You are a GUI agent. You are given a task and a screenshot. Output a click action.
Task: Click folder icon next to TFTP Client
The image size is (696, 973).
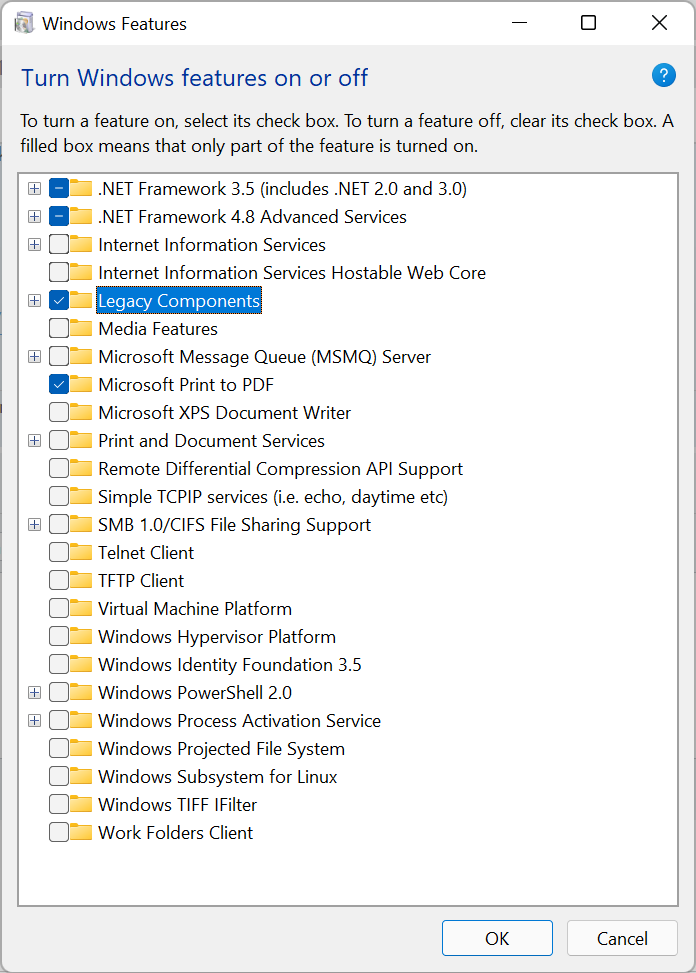click(x=81, y=580)
